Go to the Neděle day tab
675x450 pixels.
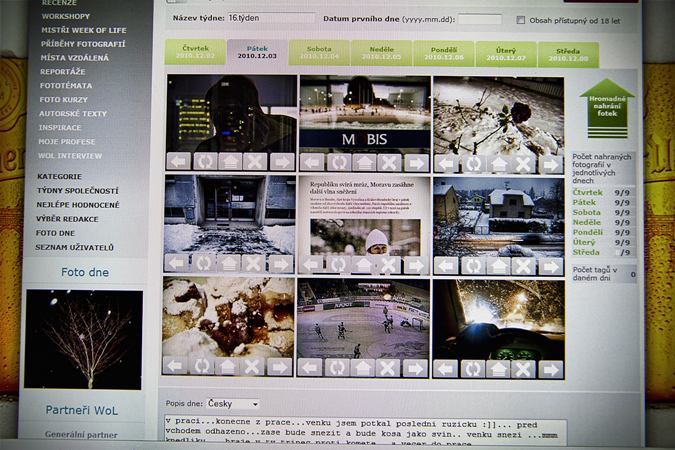(381, 53)
